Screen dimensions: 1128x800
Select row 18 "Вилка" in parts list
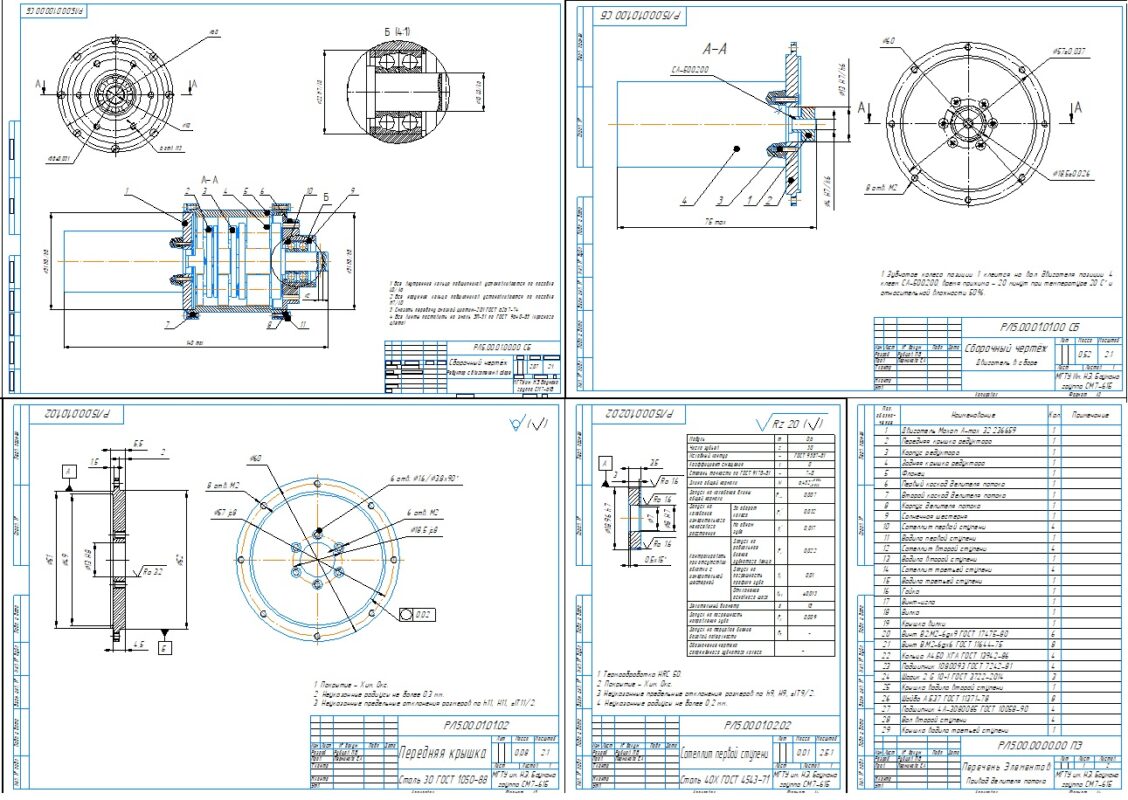(x=996, y=613)
